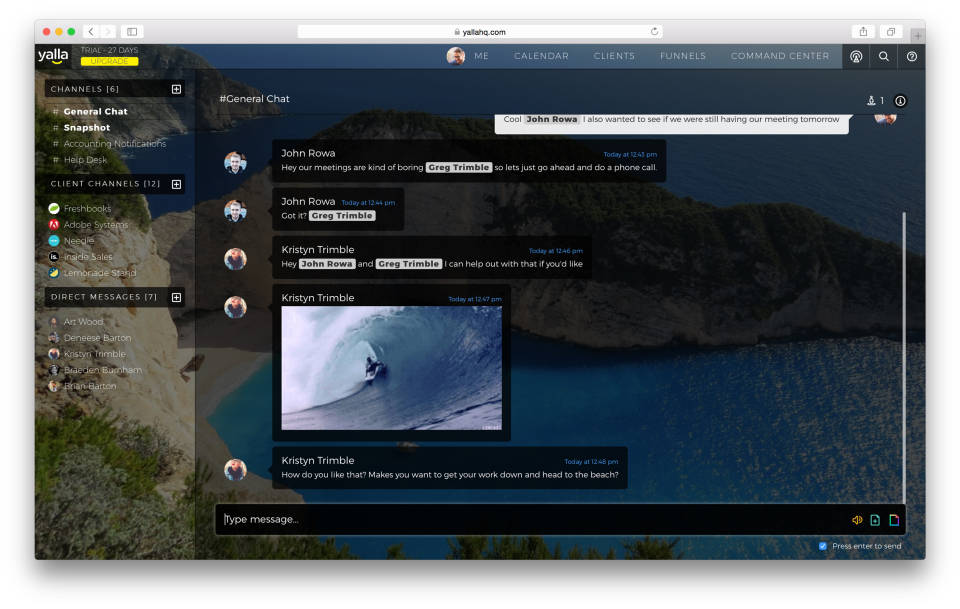Add new channel with Channels plus button
The width and height of the screenshot is (960, 609).
177,89
